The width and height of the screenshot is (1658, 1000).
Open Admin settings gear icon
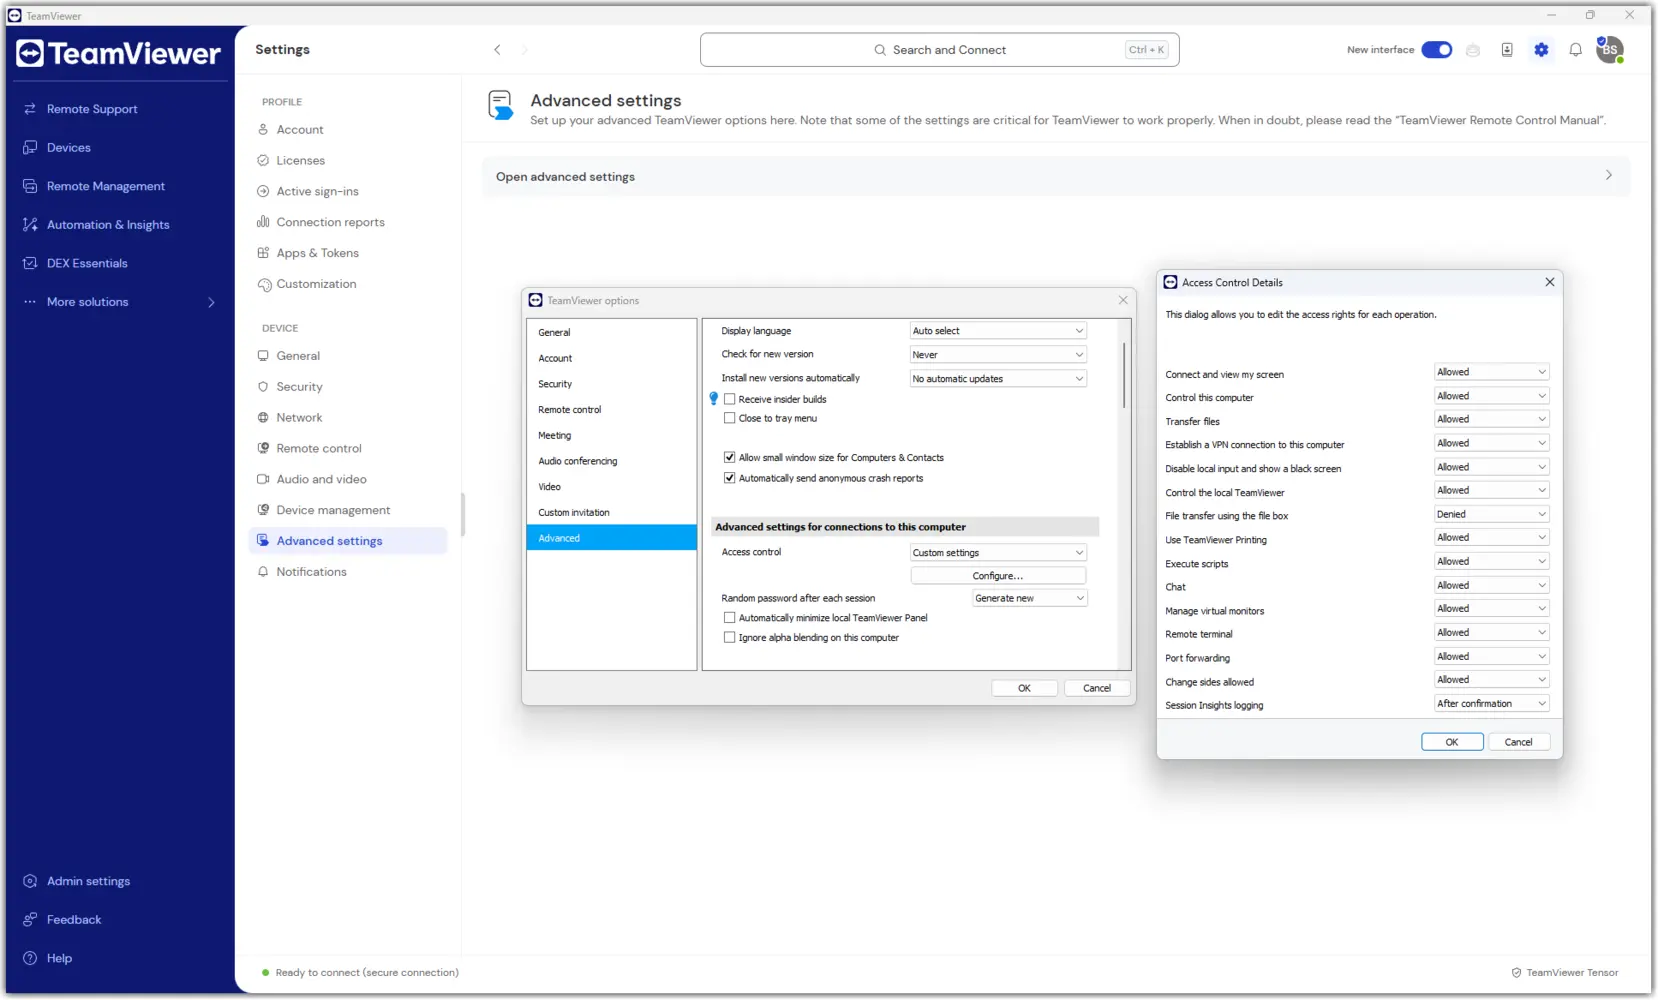pos(30,881)
